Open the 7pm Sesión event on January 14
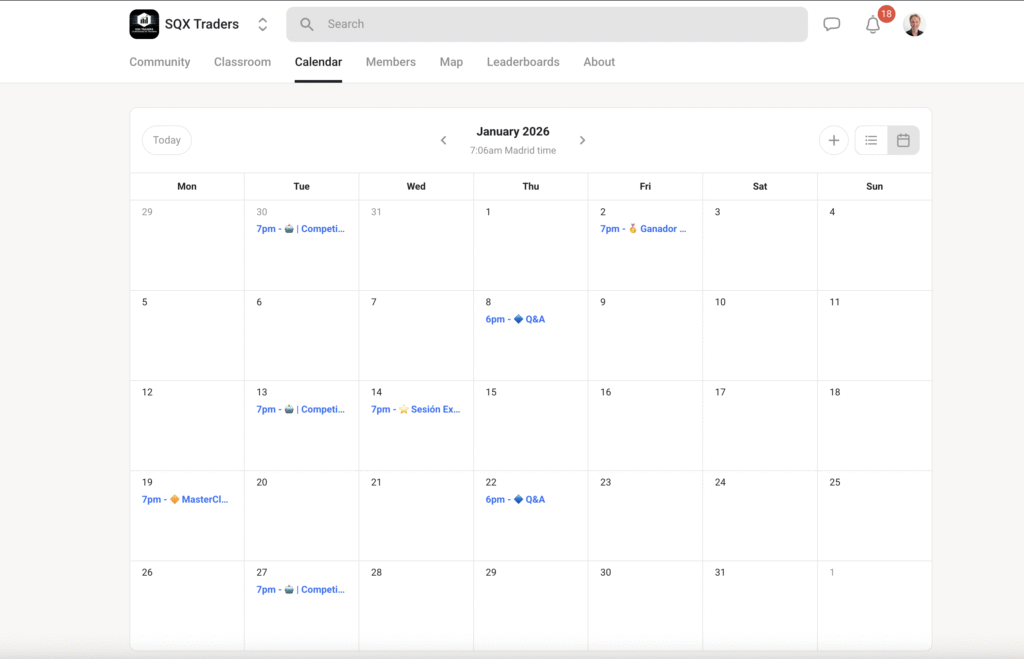The width and height of the screenshot is (1024, 659). (x=415, y=409)
